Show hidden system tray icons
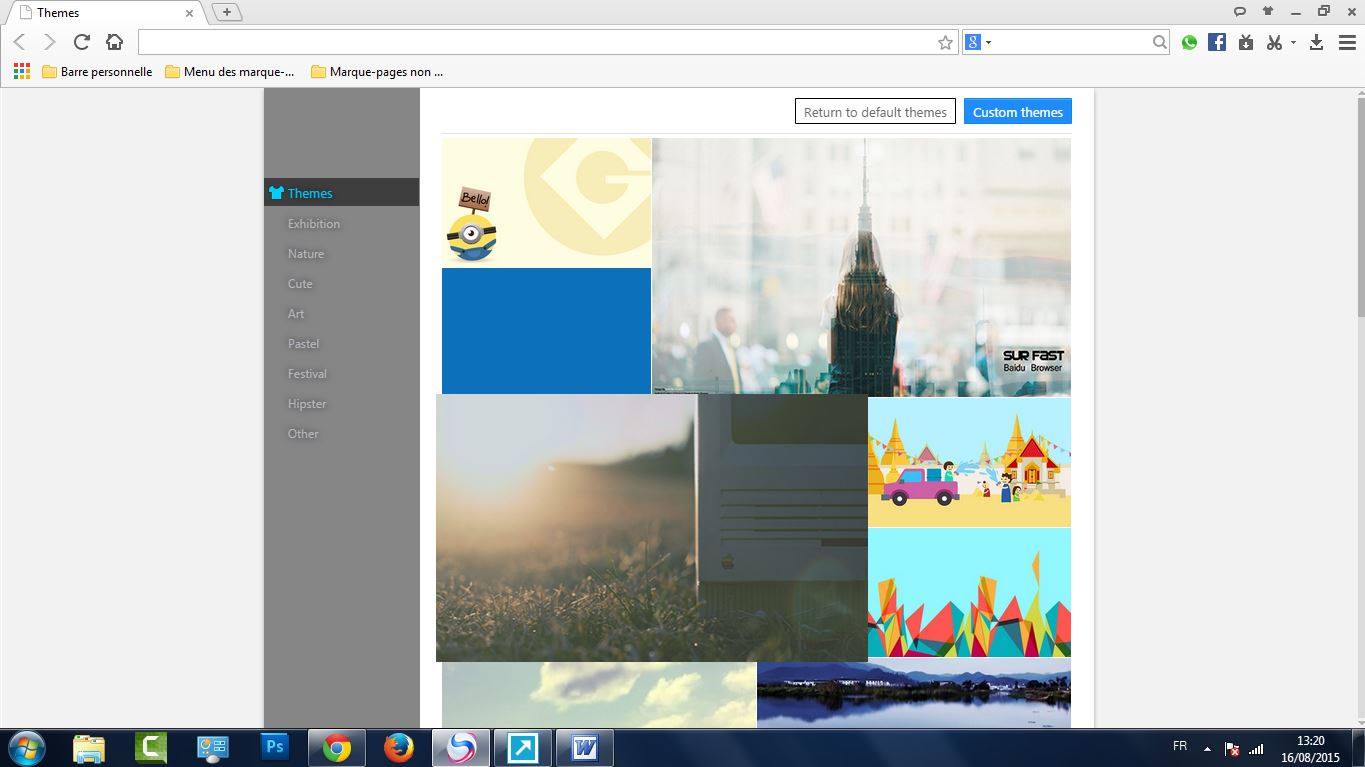Viewport: 1365px width, 767px height. [1207, 749]
